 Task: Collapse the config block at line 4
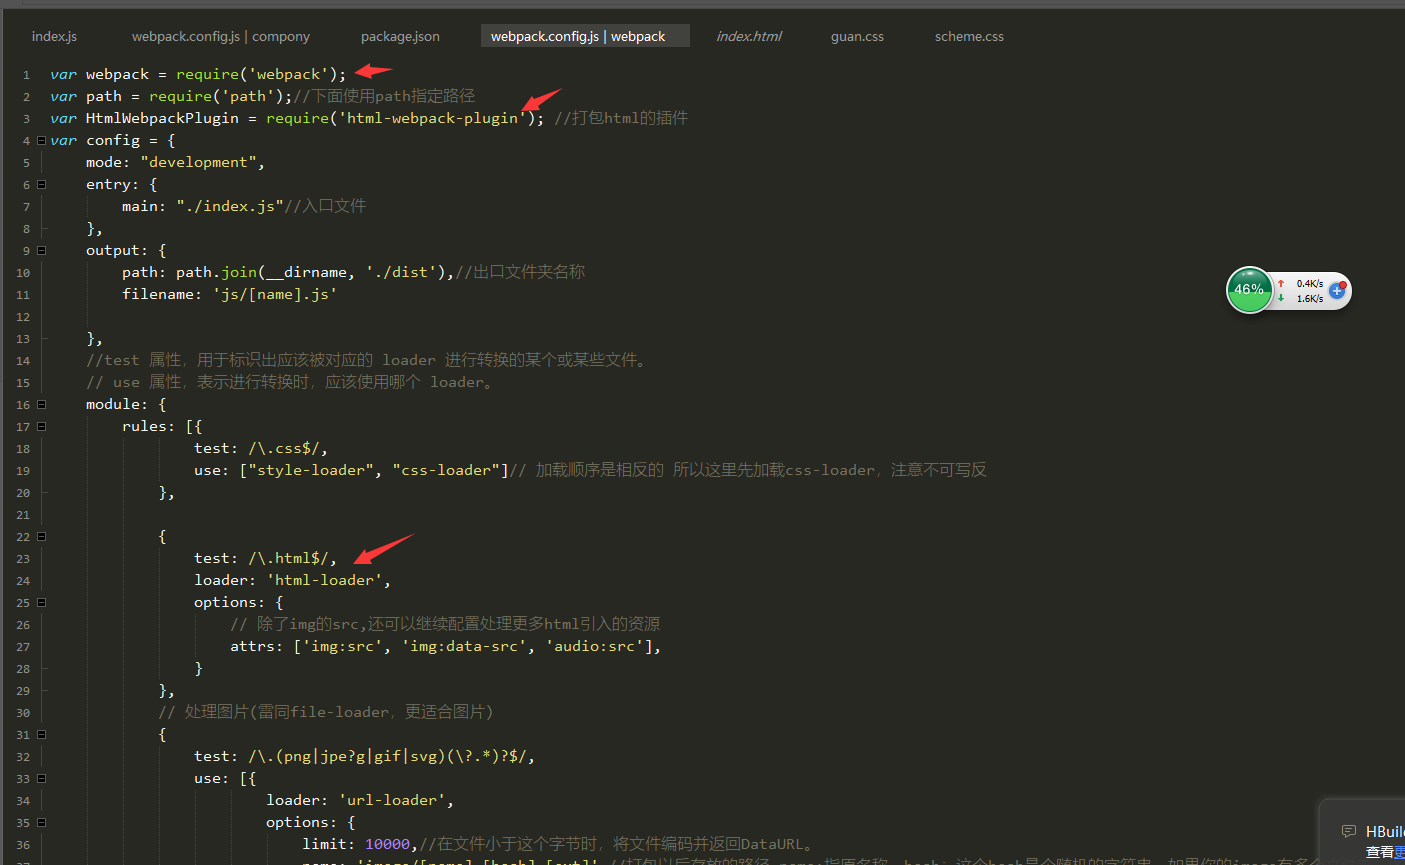[41, 140]
